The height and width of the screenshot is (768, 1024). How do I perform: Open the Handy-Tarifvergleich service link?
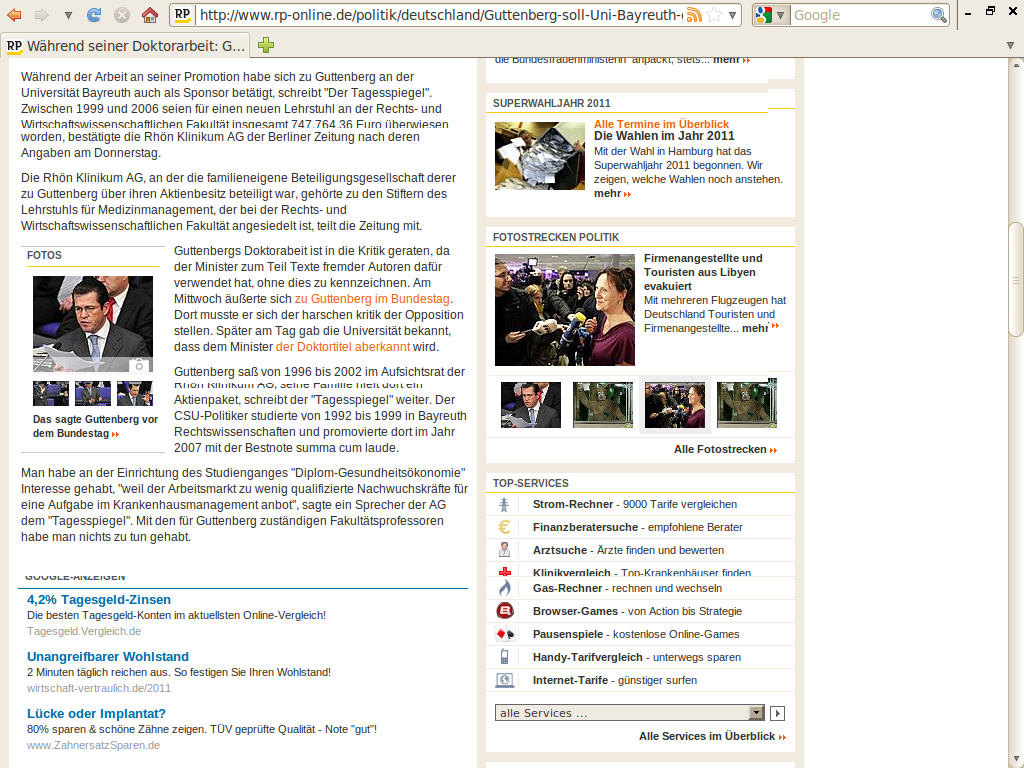coord(637,657)
